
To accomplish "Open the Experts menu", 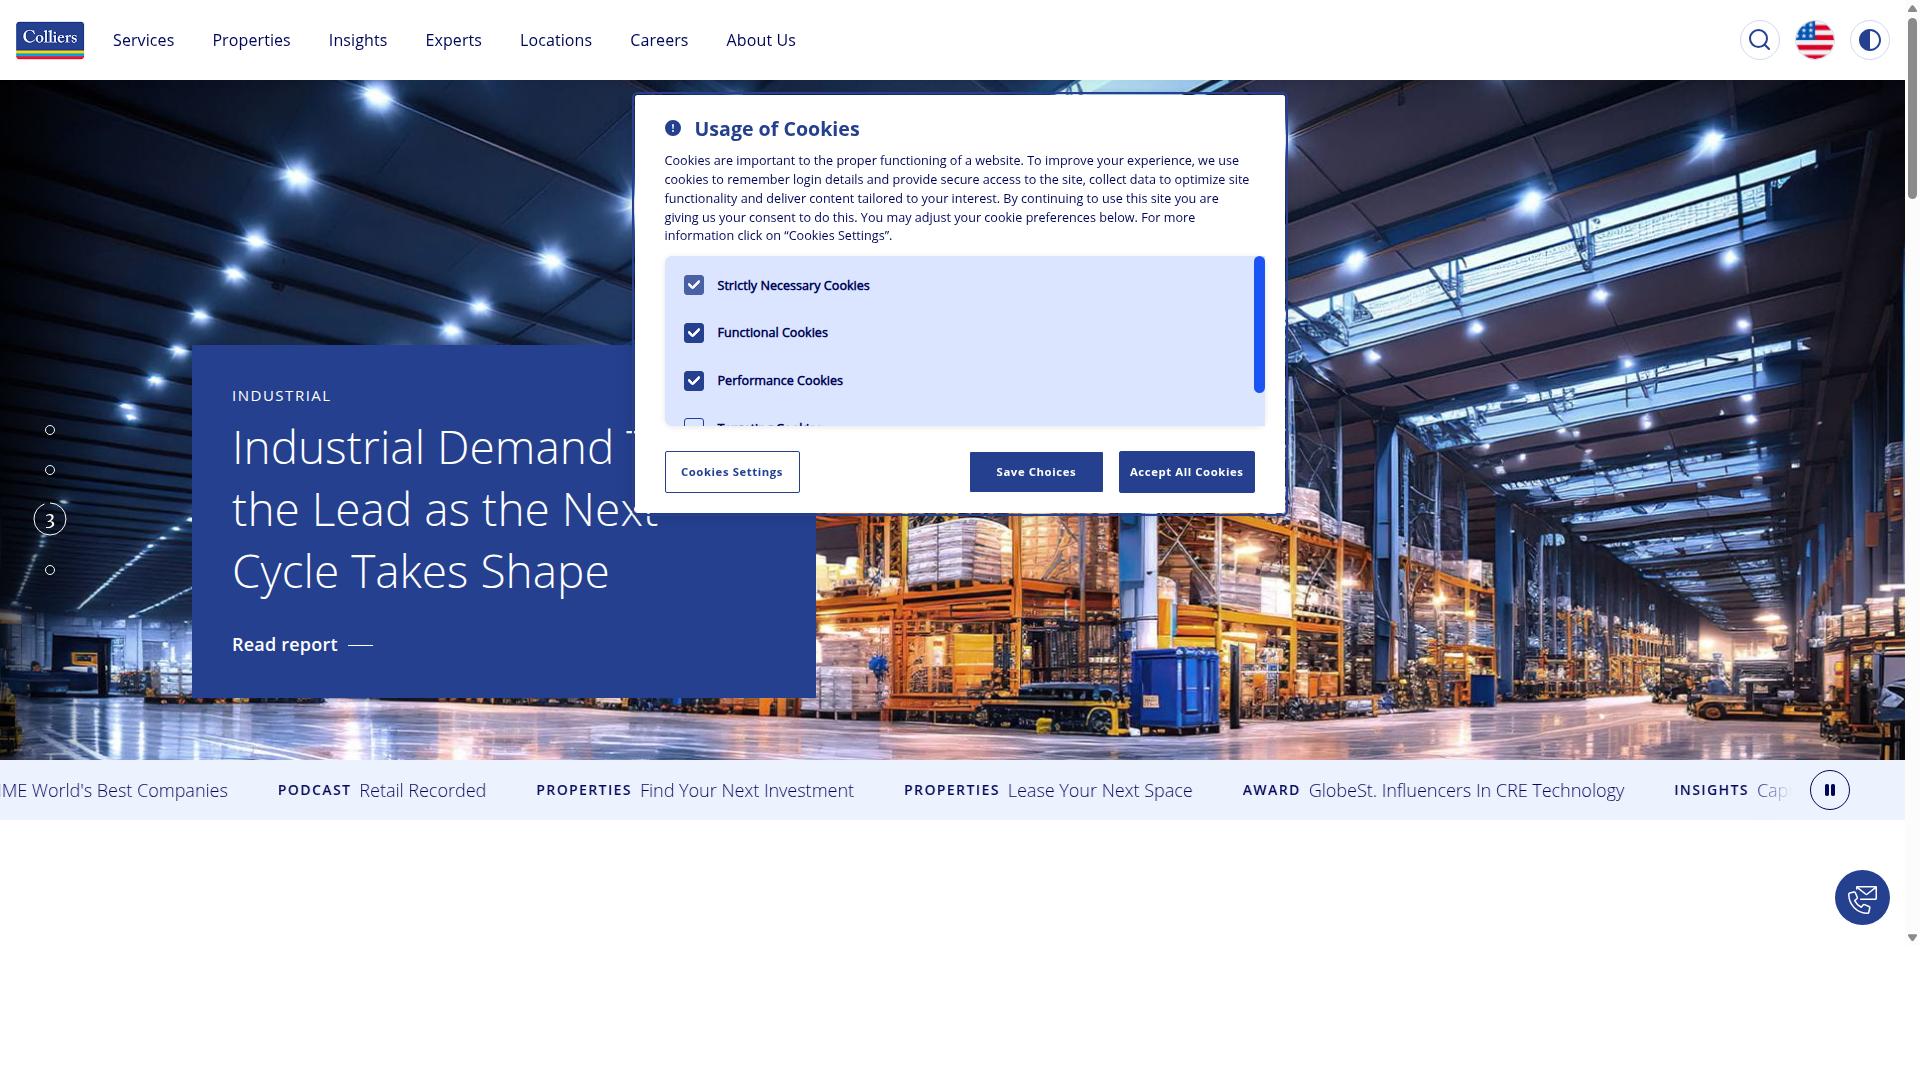I will tap(453, 40).
